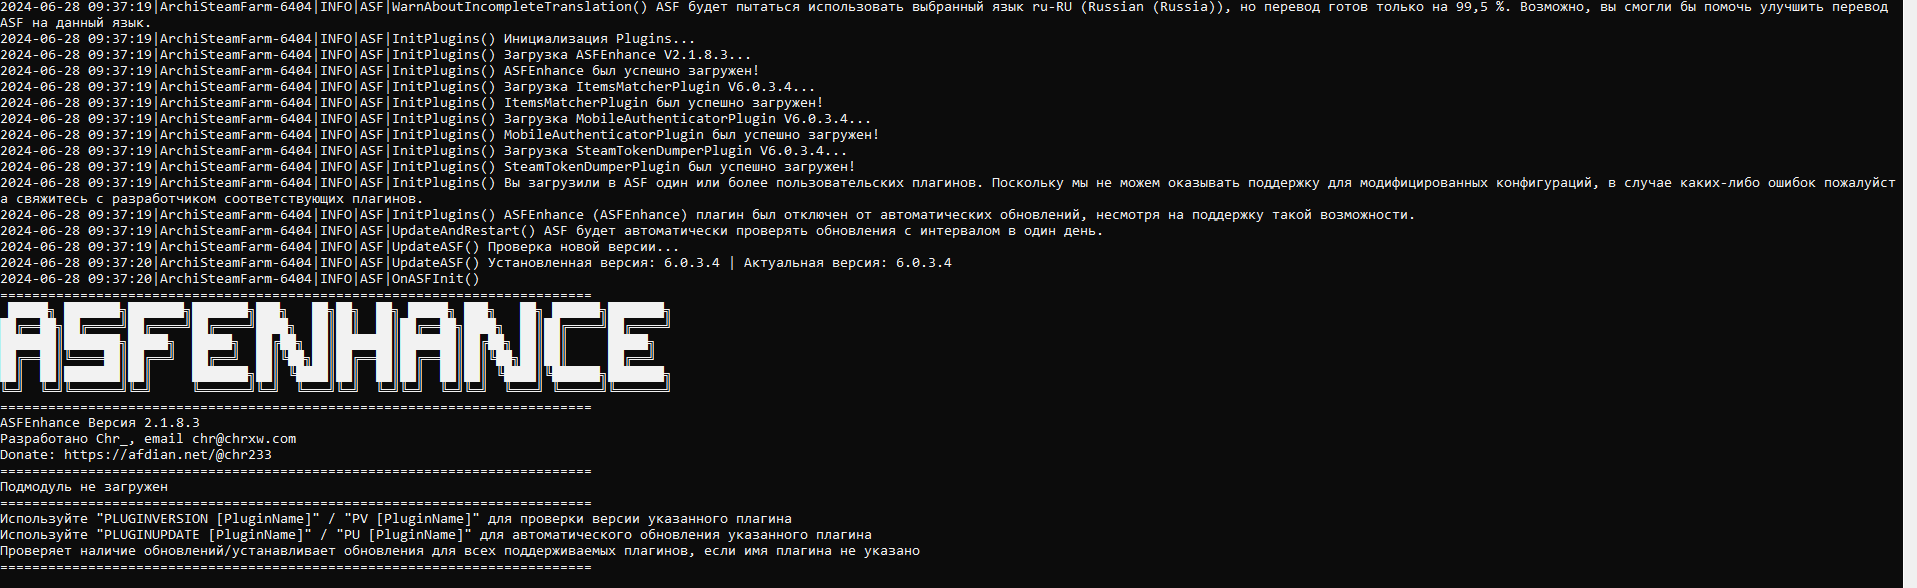Click the vertical scrollbar track at right edge
The height and width of the screenshot is (588, 1917).
coord(1909,294)
